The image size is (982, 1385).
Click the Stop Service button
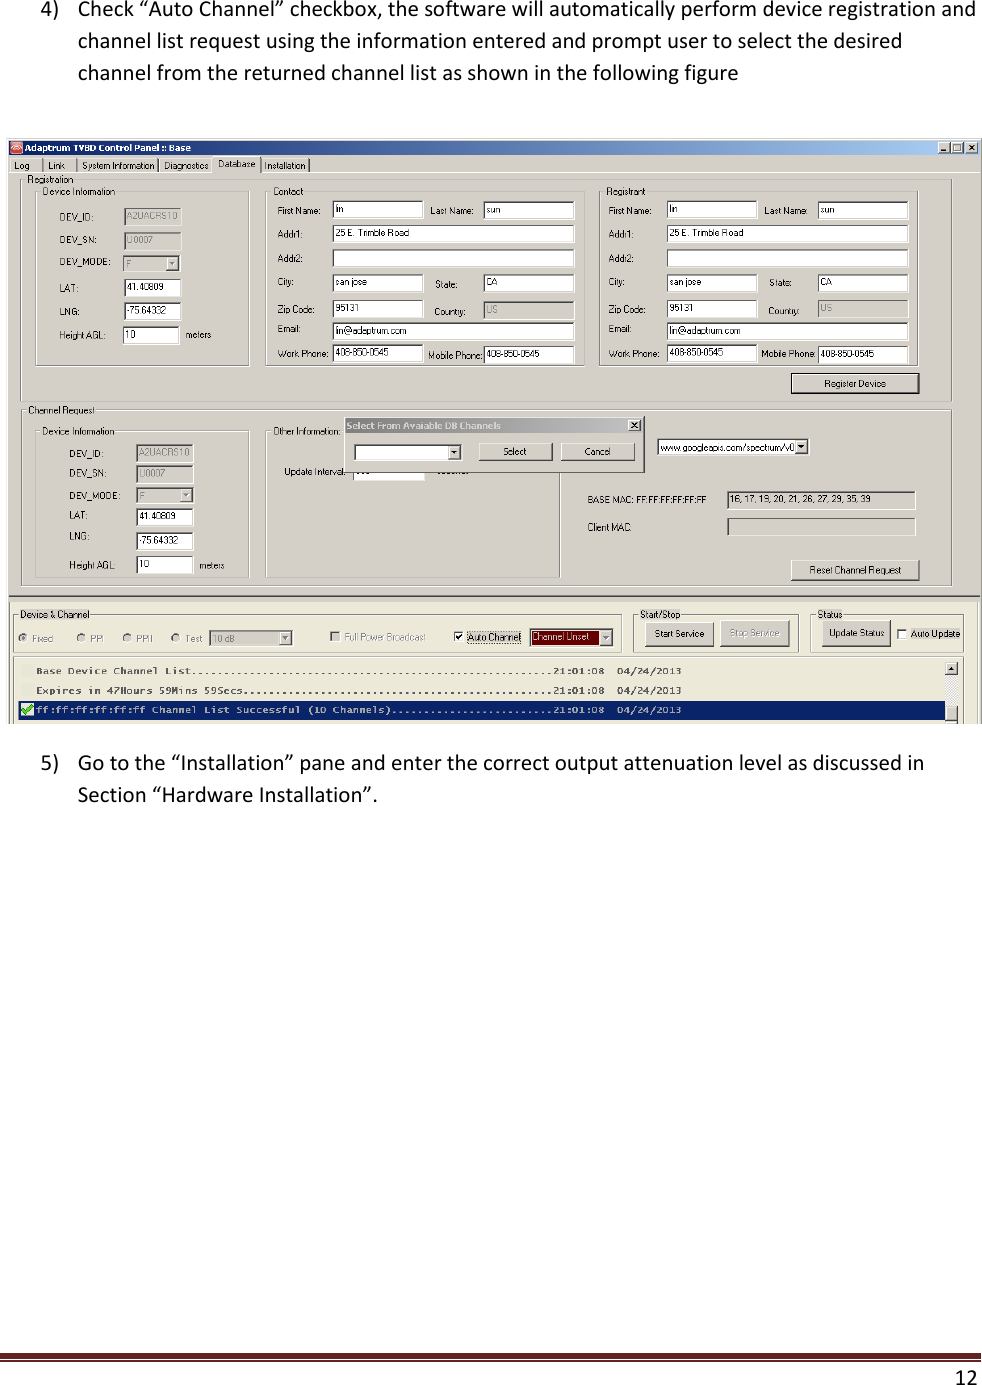click(755, 634)
